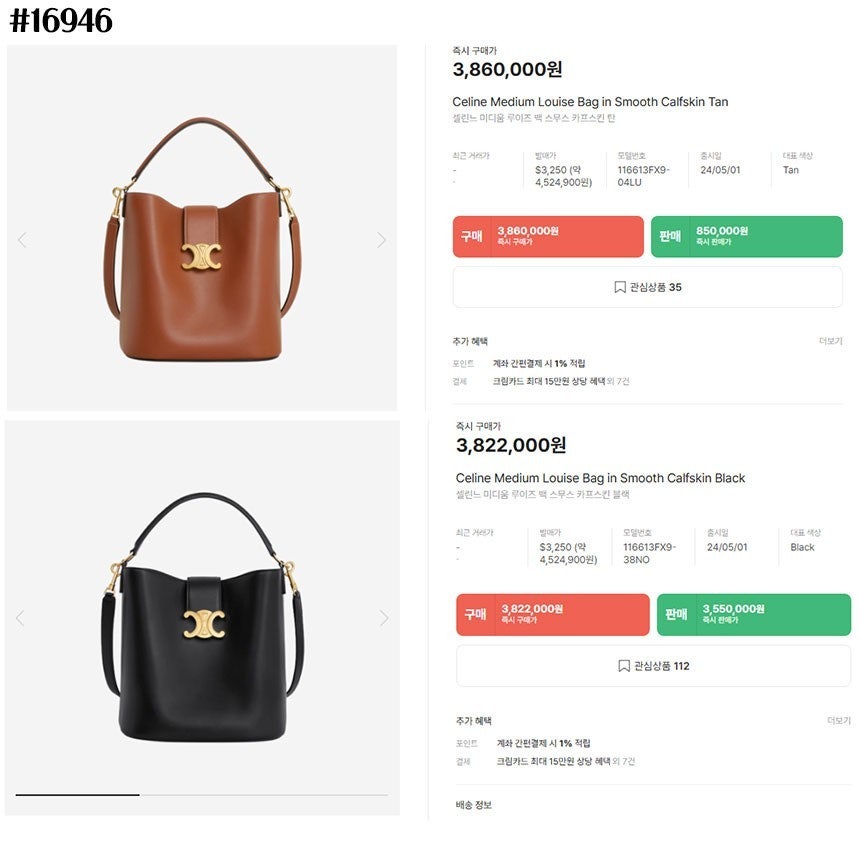Go to next image of black bag

pos(384,619)
